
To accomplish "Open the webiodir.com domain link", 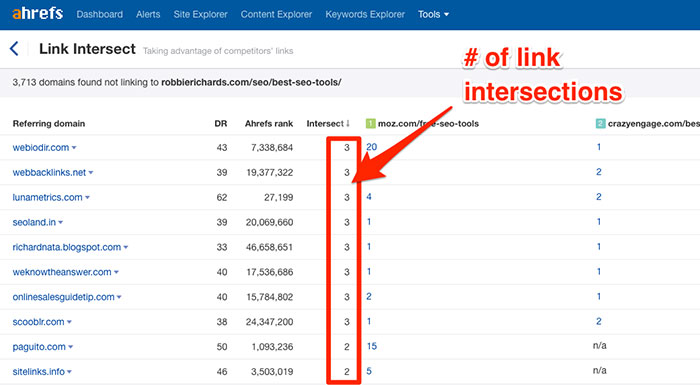I will click(x=41, y=147).
